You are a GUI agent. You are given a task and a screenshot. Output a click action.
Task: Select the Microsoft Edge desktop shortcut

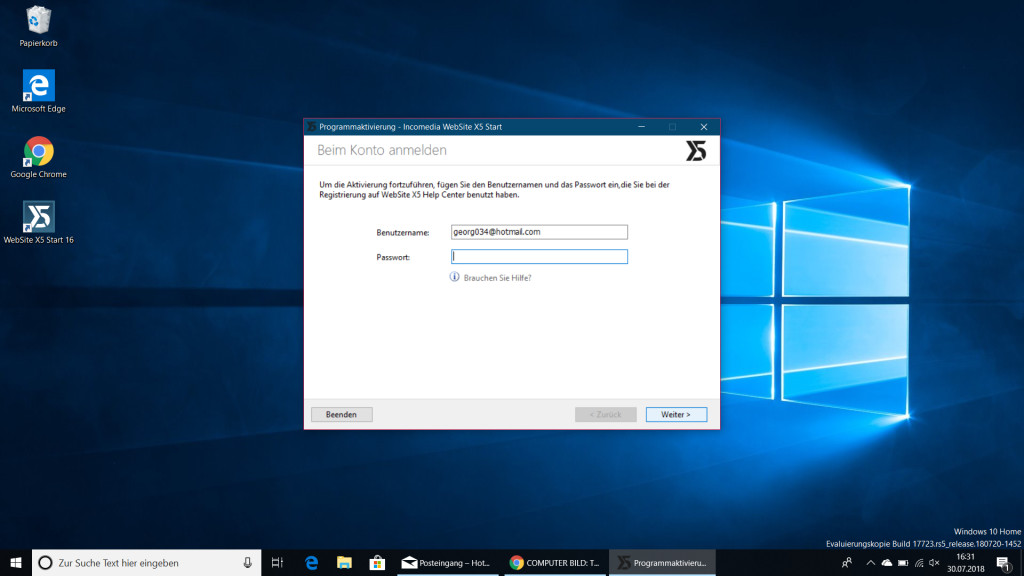pos(39,91)
